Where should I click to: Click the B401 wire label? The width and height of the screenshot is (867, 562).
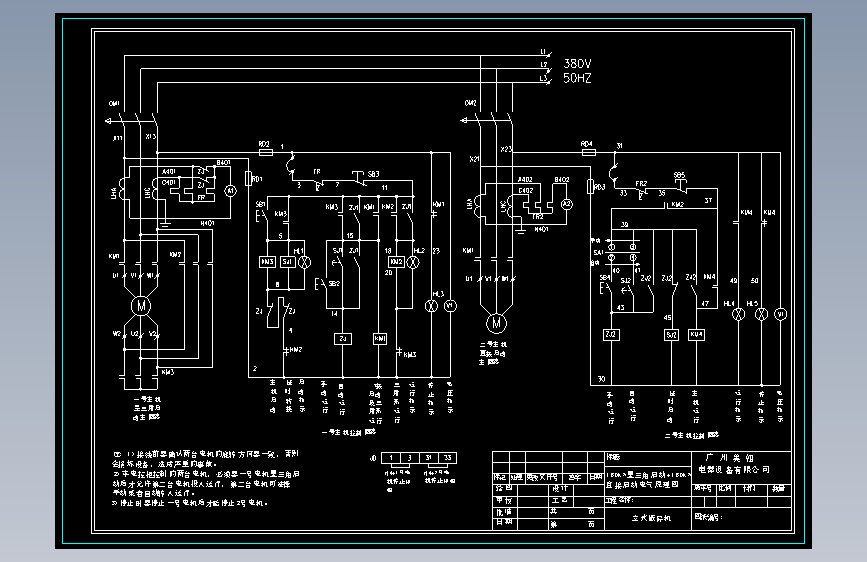pyautogui.click(x=223, y=163)
